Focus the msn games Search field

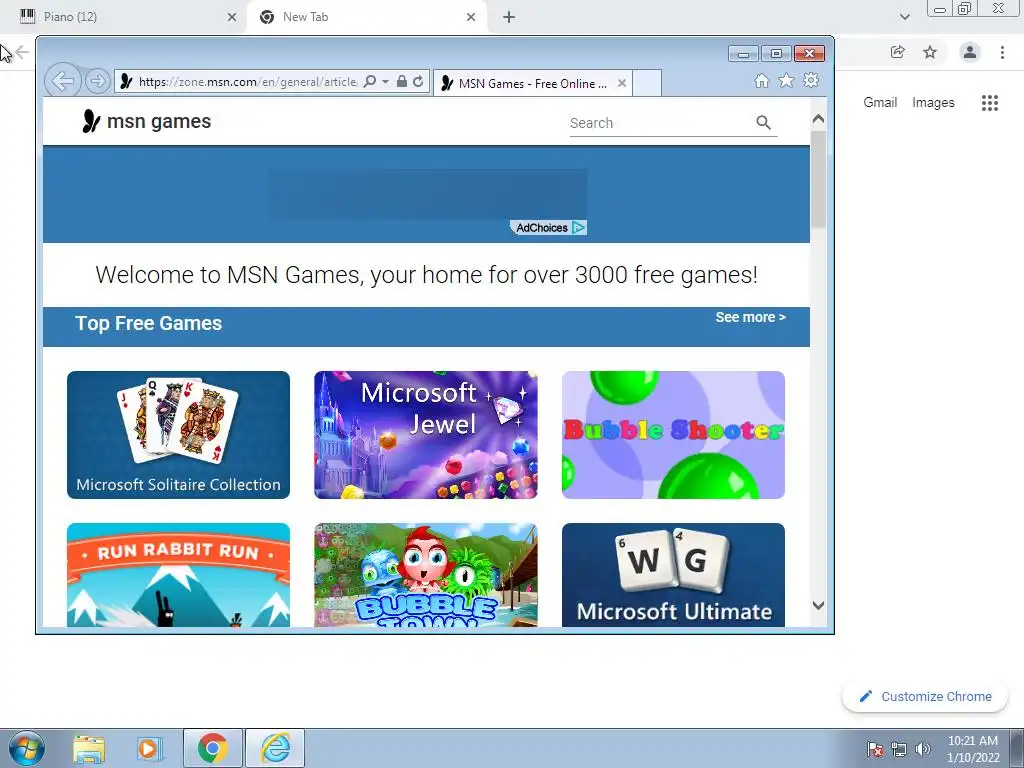661,123
